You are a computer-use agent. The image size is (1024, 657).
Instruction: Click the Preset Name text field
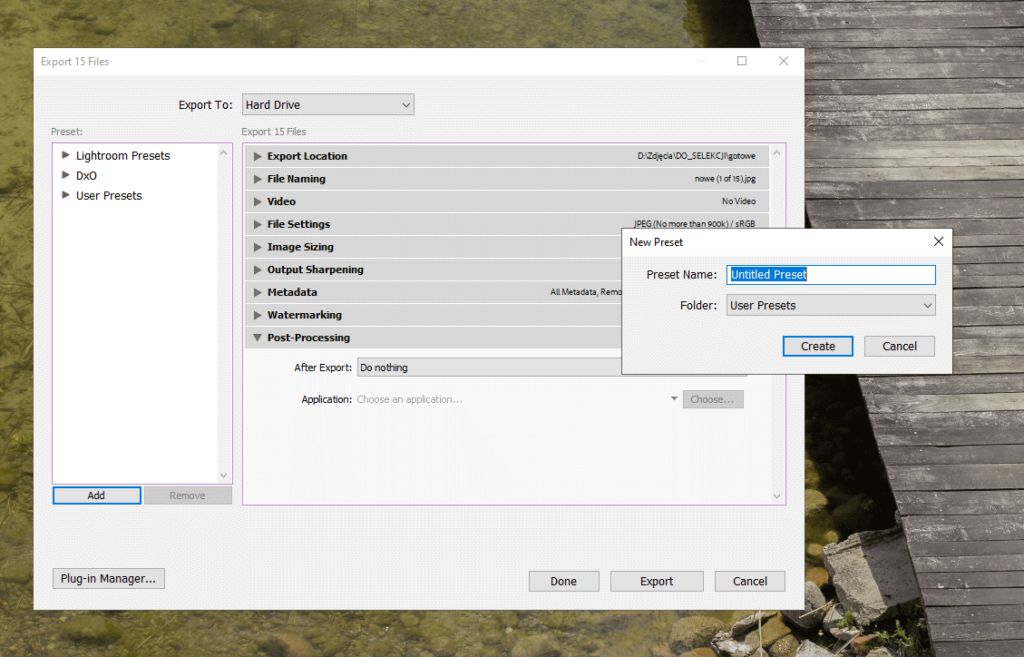pyautogui.click(x=830, y=275)
